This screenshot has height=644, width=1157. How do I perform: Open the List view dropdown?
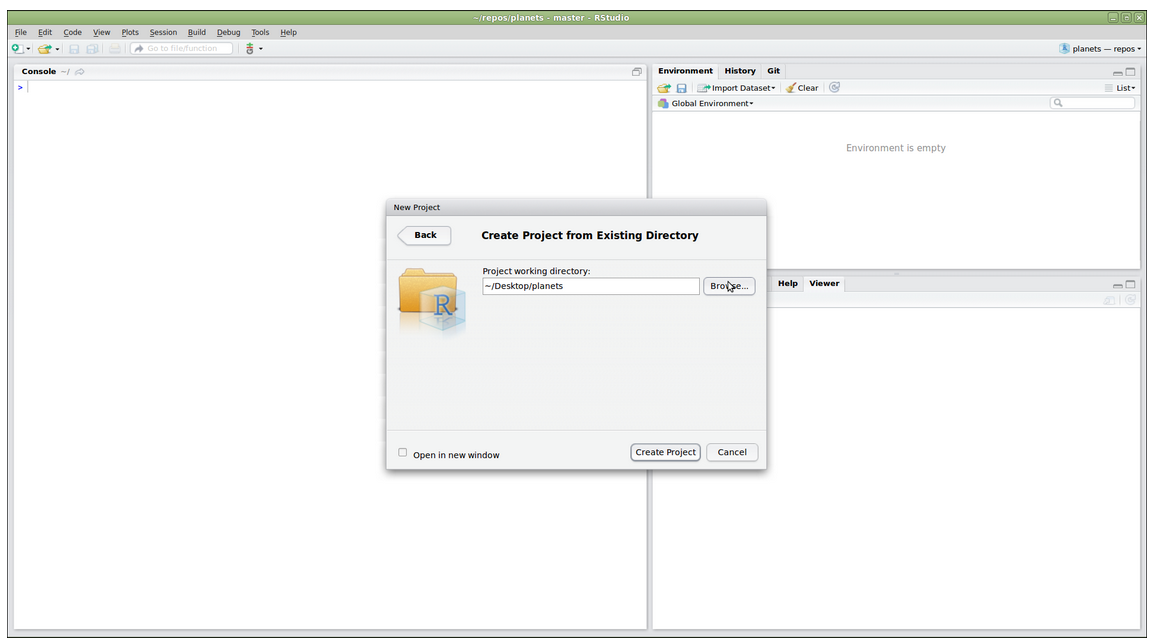click(1120, 88)
